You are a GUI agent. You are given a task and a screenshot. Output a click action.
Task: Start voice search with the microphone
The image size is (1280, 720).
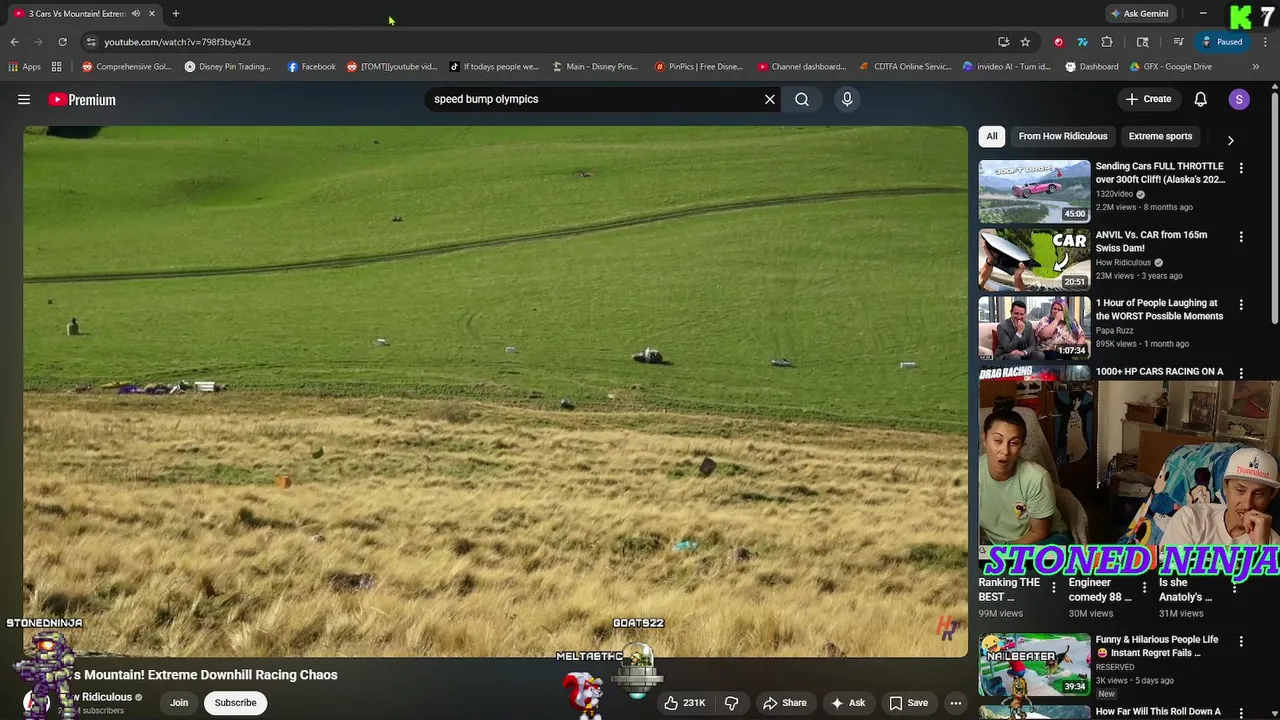tap(847, 99)
